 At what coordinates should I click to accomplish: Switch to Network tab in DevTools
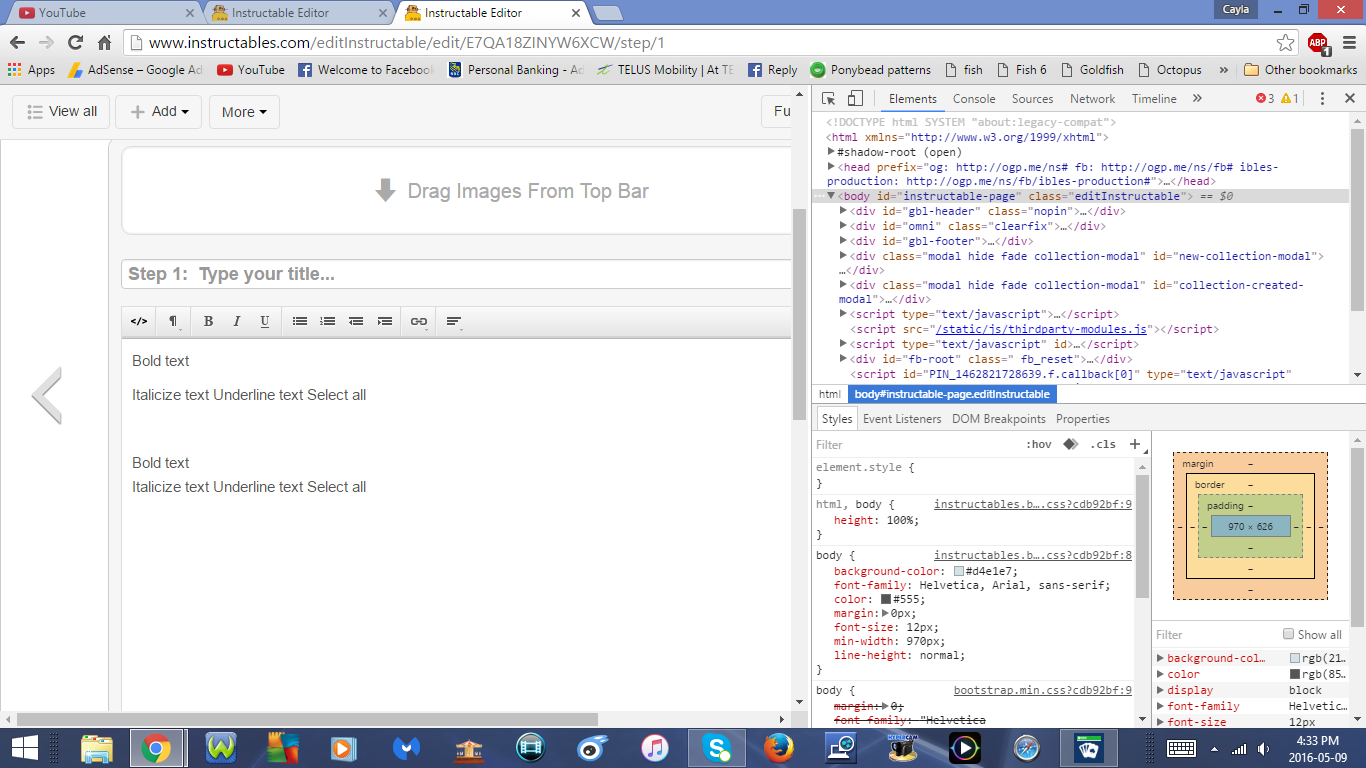pos(1092,99)
